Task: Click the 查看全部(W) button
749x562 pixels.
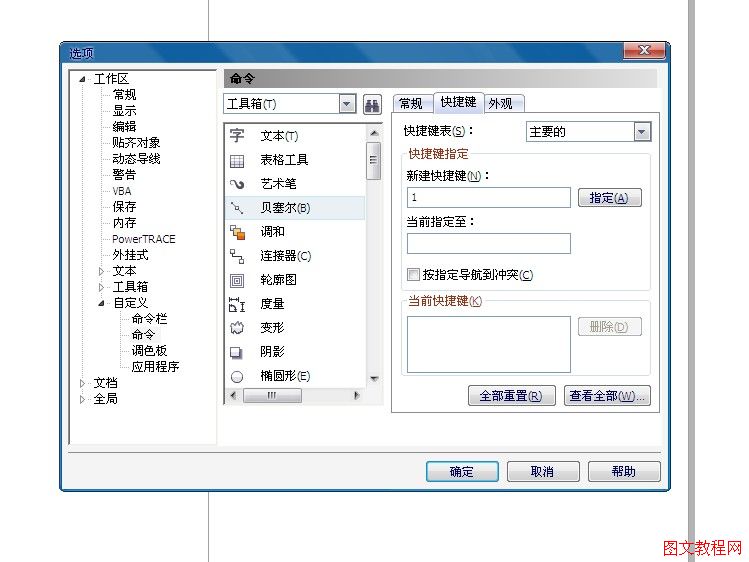Action: pyautogui.click(x=607, y=396)
